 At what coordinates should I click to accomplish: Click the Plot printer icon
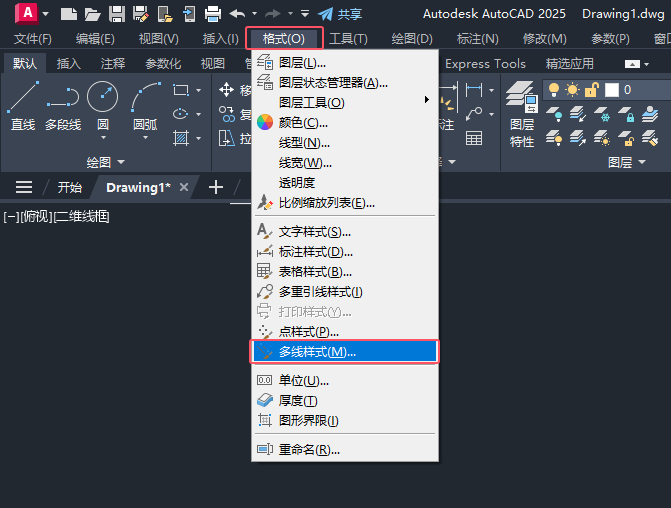pos(213,14)
